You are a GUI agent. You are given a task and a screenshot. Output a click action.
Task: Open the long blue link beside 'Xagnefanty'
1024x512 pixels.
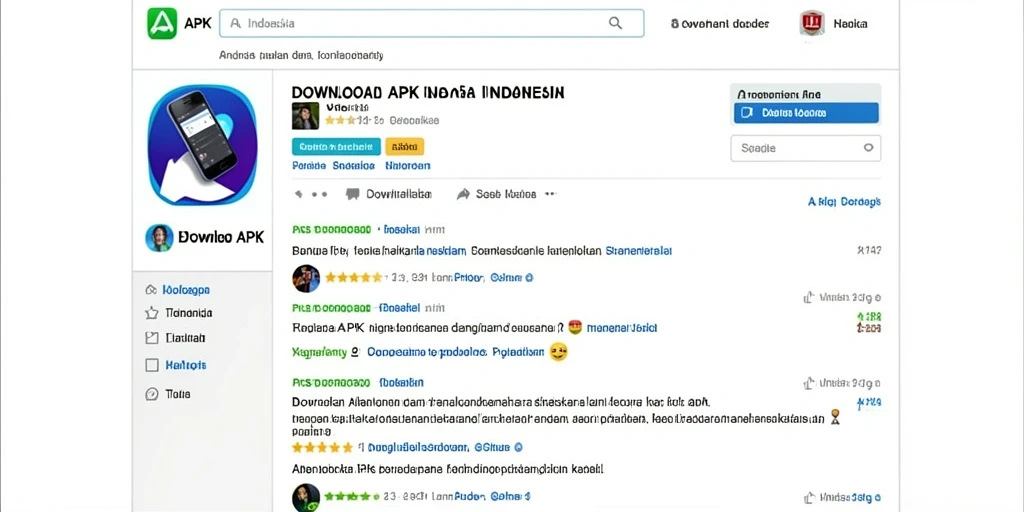point(456,353)
